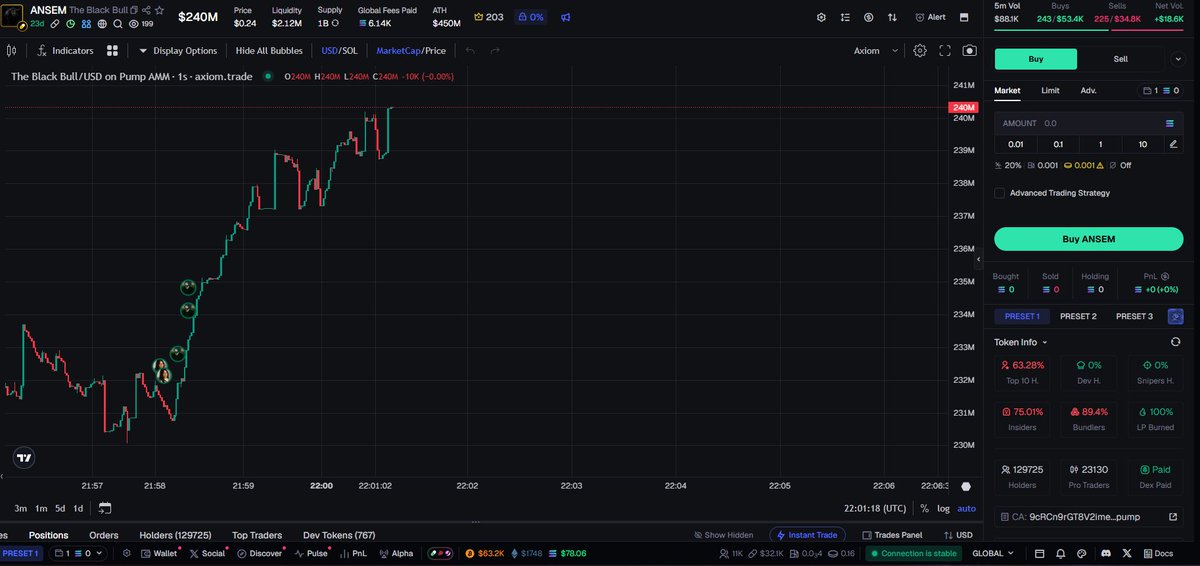Open the chart layout grid icon
The height and width of the screenshot is (566, 1200).
tap(112, 51)
